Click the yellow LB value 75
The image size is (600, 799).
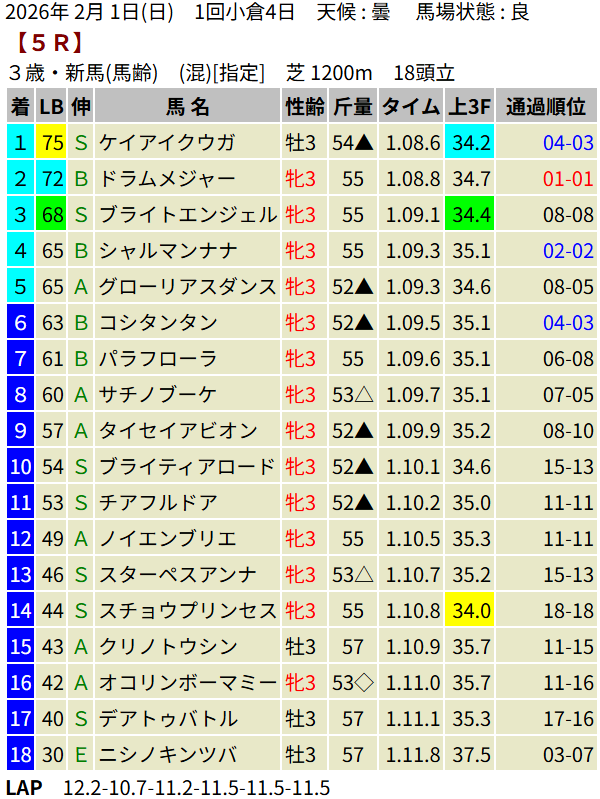click(x=52, y=143)
